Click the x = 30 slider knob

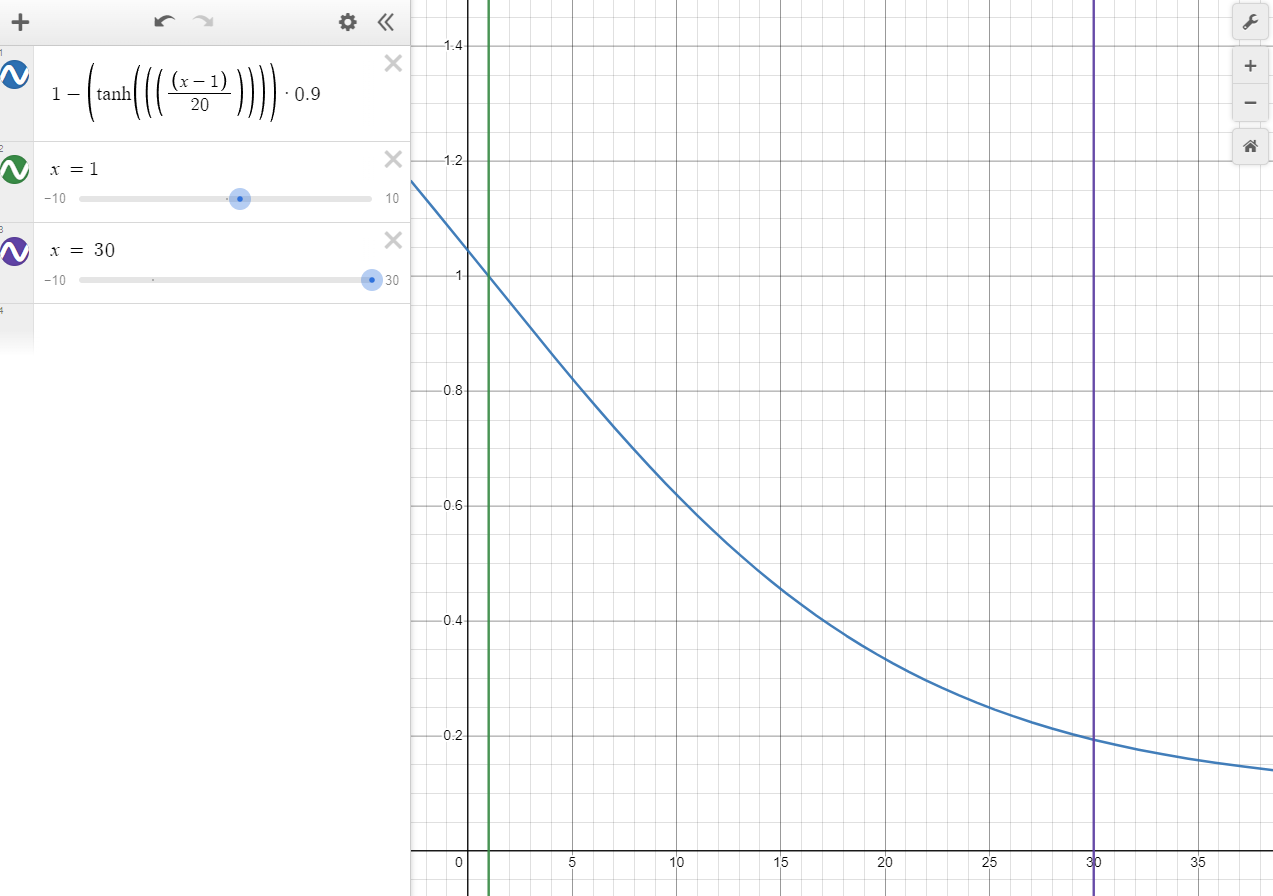click(x=372, y=280)
